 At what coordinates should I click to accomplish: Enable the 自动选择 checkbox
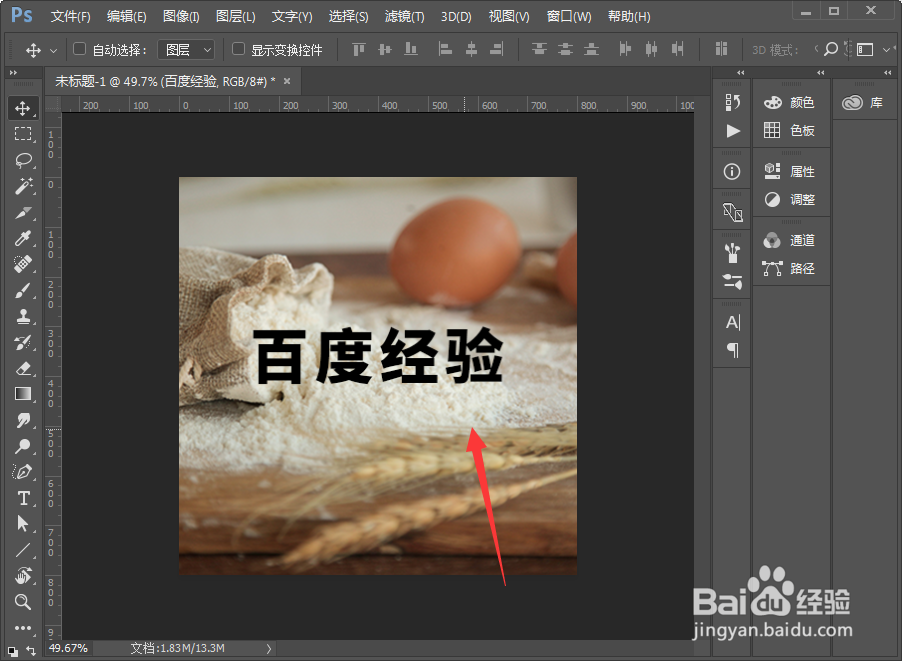79,49
